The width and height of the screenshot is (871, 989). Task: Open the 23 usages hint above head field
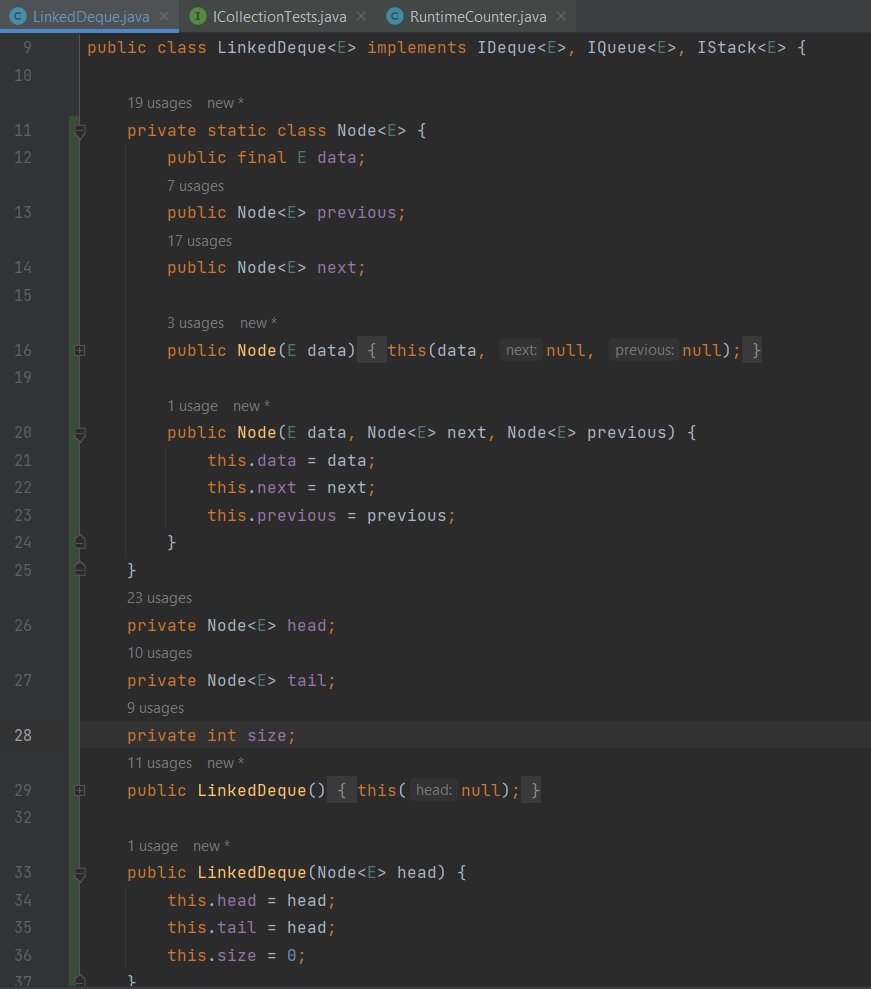point(159,598)
